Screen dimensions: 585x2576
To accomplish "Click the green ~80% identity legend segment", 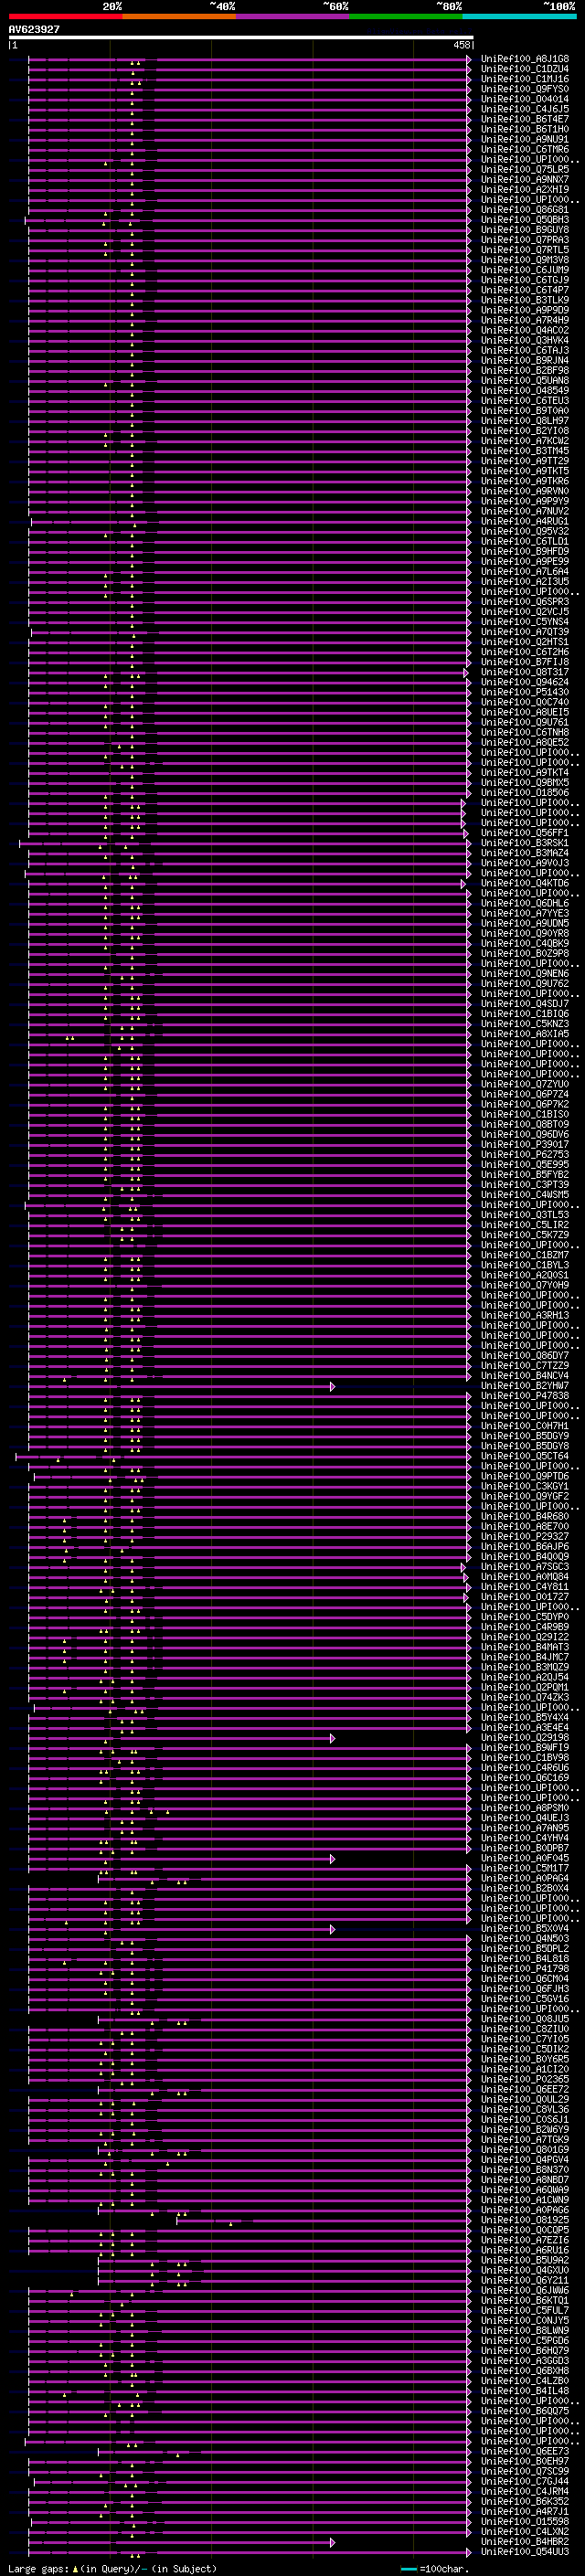I will click(x=406, y=16).
